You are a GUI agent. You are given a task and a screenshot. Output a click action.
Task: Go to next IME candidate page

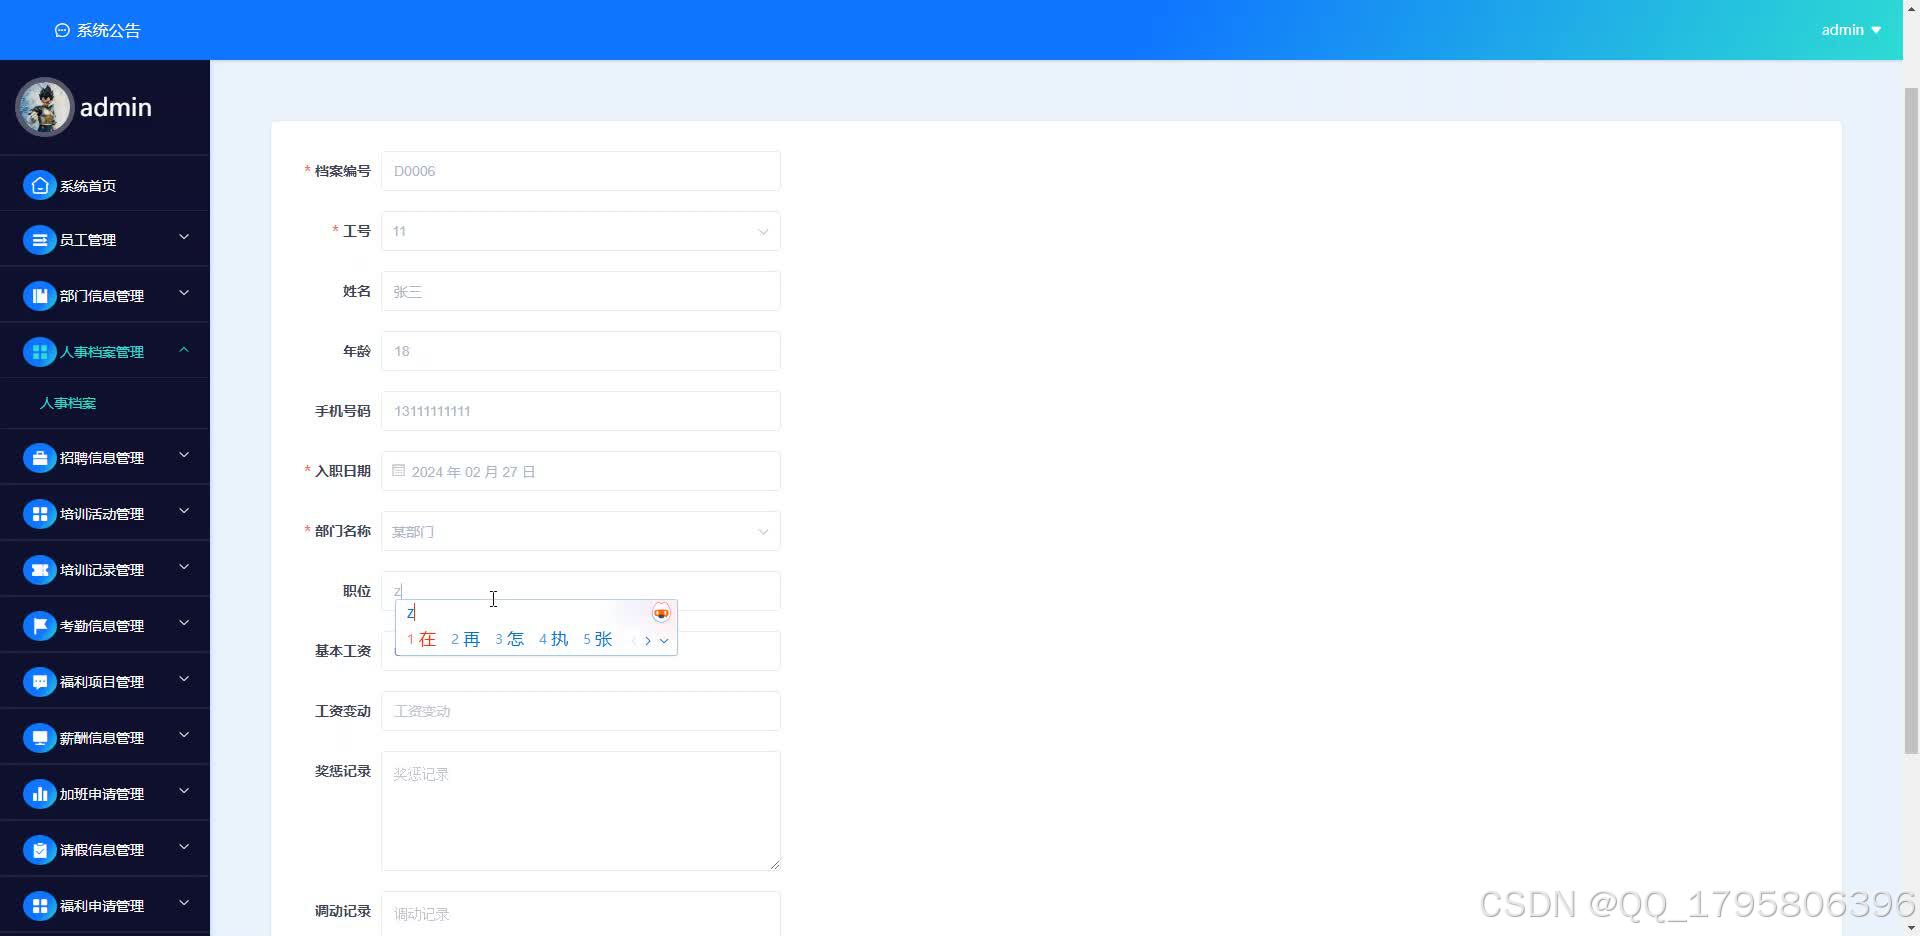click(x=648, y=640)
